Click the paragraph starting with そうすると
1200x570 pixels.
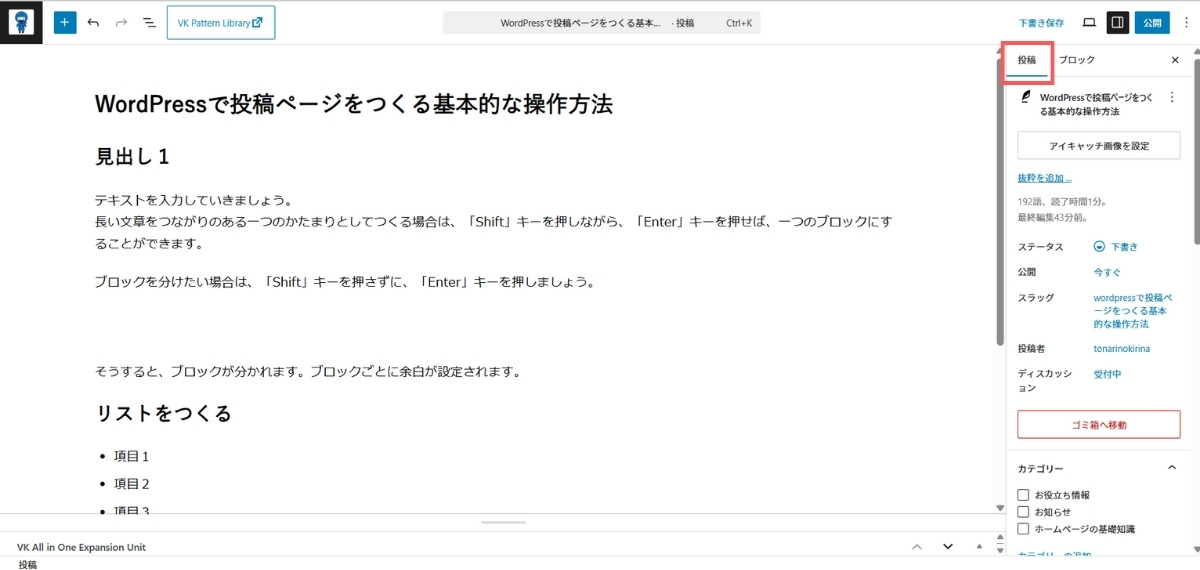pos(308,372)
